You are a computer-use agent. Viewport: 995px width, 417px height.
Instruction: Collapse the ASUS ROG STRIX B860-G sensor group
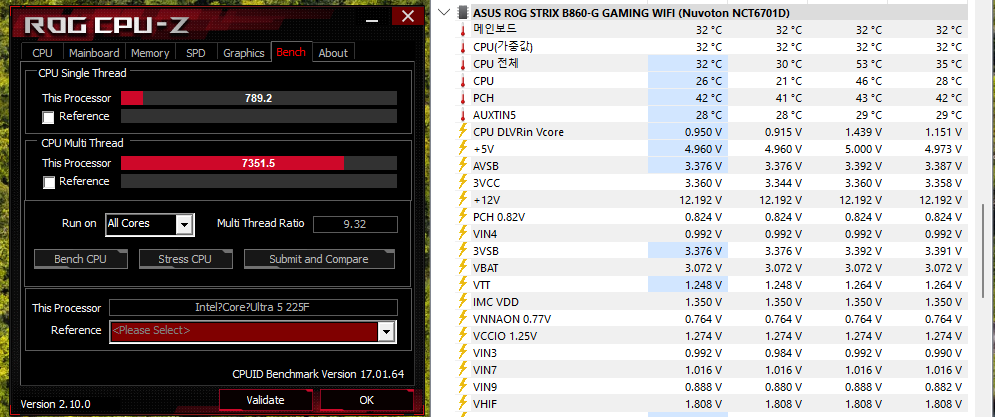click(445, 12)
